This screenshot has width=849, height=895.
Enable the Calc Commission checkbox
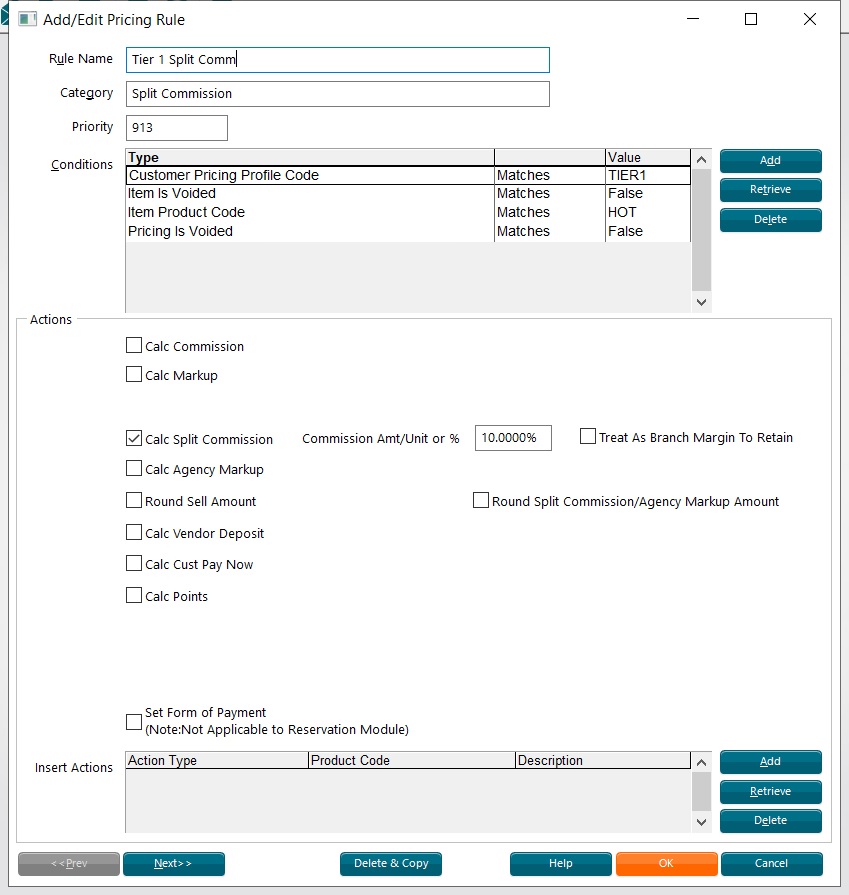tap(134, 345)
